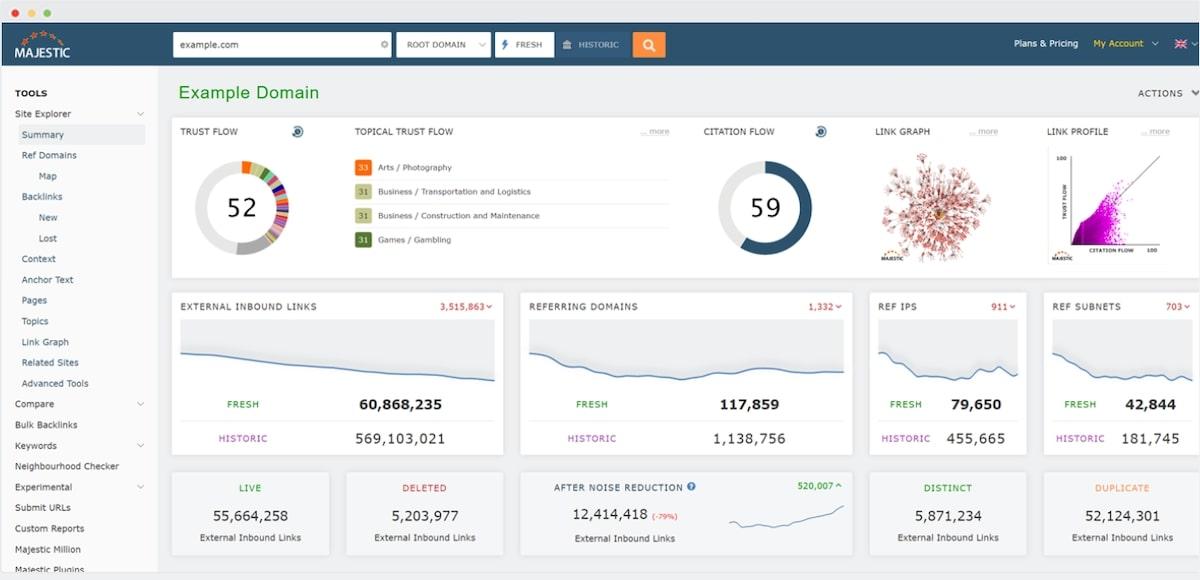Open the My Account dropdown
This screenshot has height=580, width=1200.
coord(1125,44)
